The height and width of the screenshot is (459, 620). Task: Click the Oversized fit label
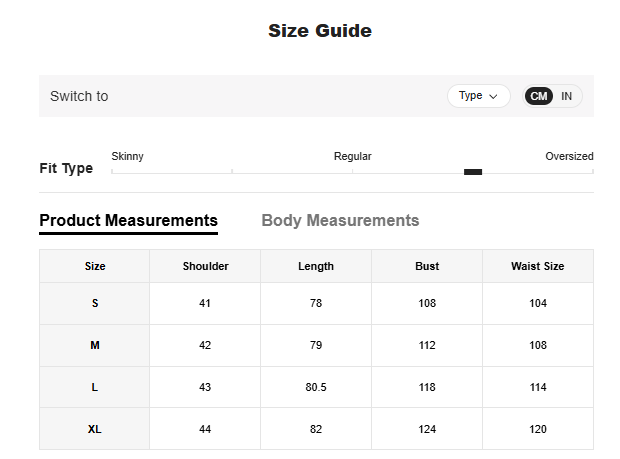(569, 156)
